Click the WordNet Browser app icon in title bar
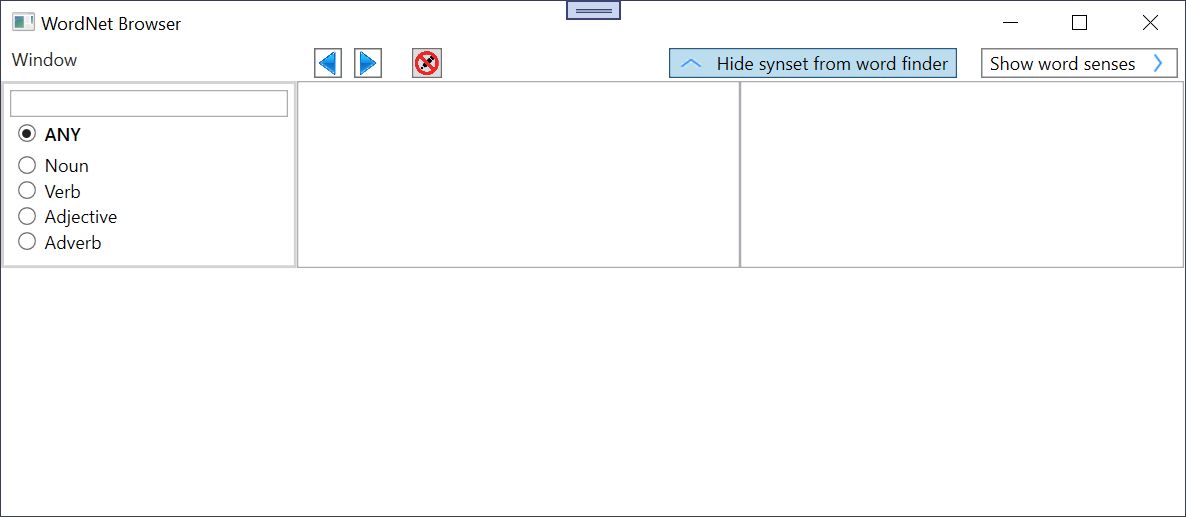1186x517 pixels. 23,23
